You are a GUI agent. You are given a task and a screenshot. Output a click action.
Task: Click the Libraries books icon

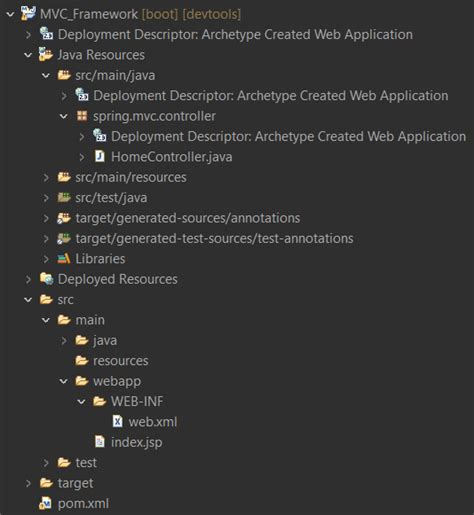(x=64, y=259)
